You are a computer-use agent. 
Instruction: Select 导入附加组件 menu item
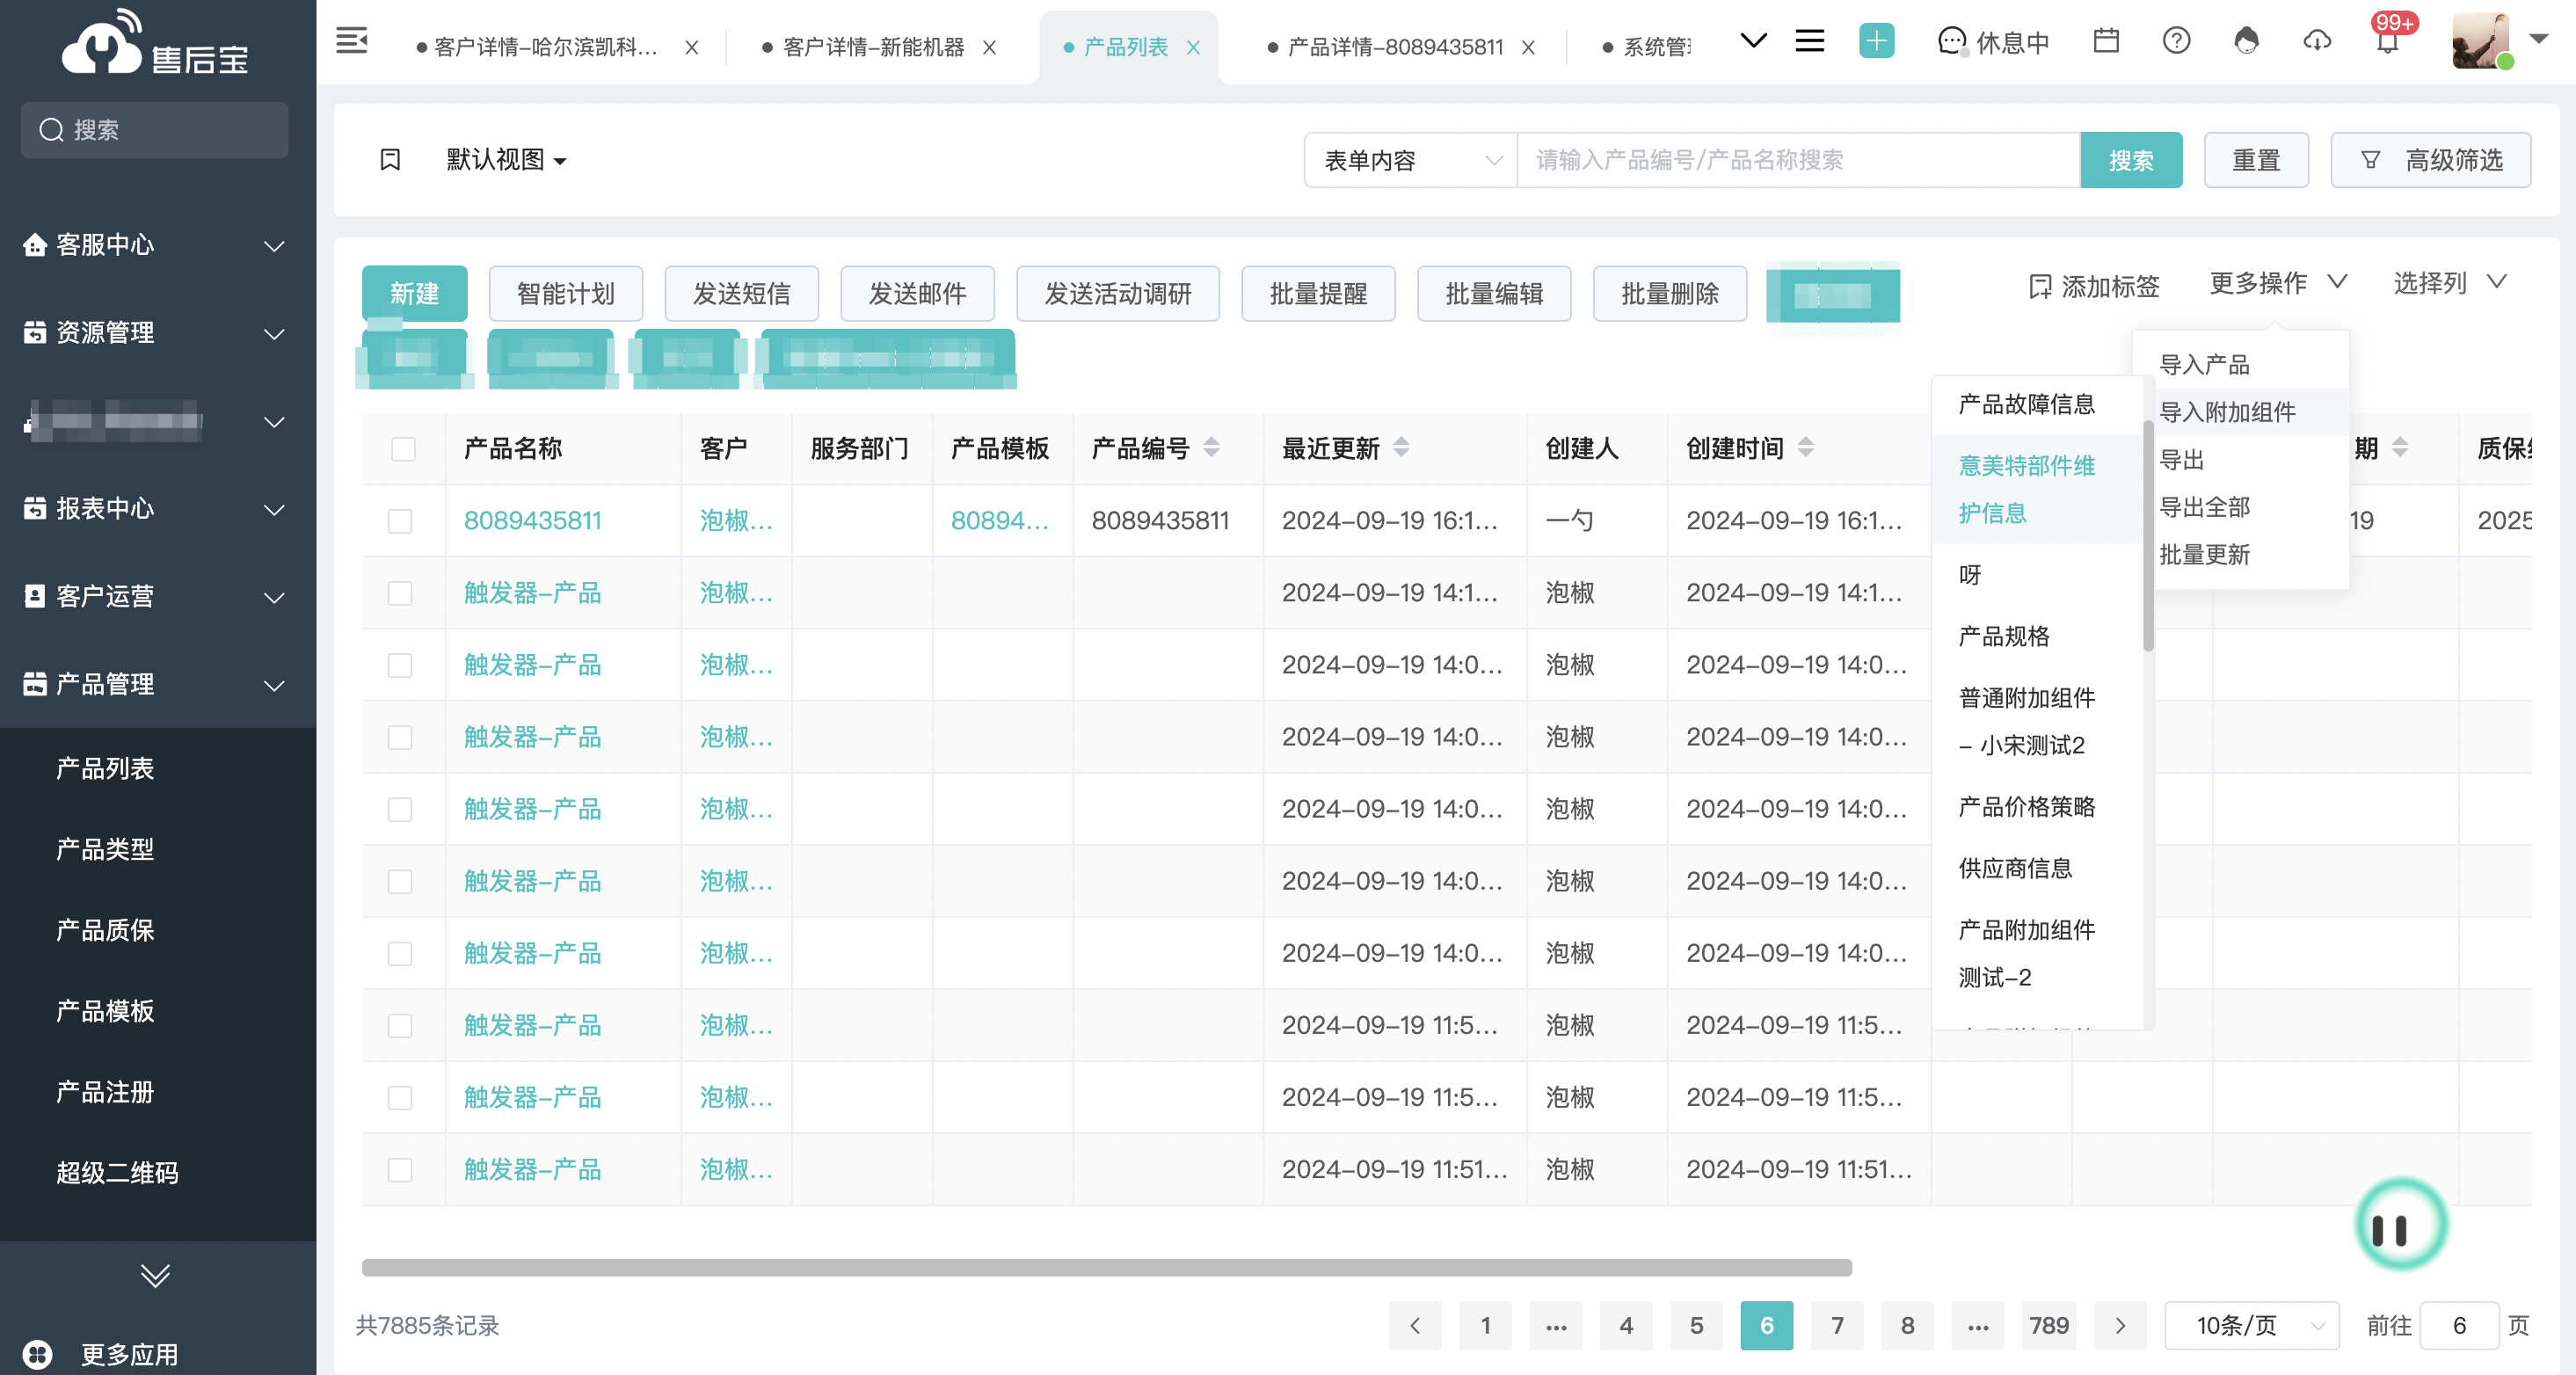(x=2240, y=412)
